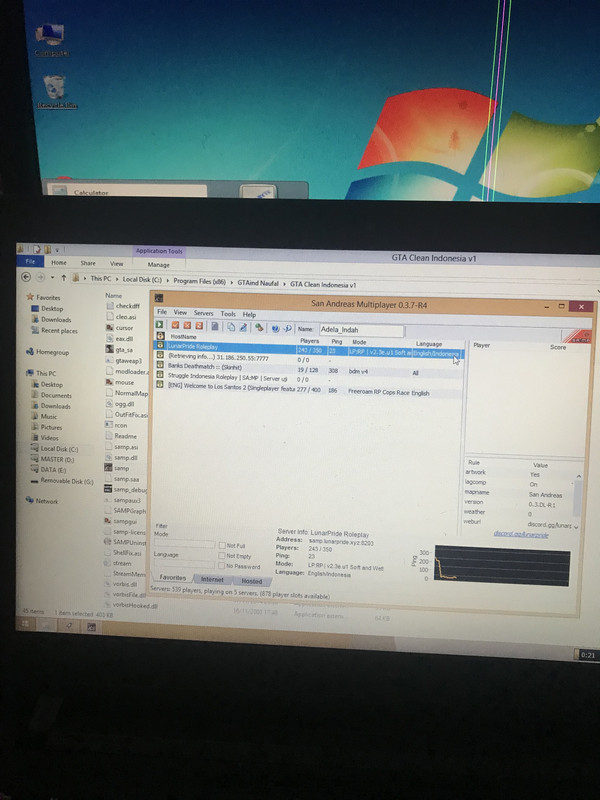Viewport: 600px width, 800px height.
Task: Click the Up arrow in Explorer address bar
Action: (63, 278)
